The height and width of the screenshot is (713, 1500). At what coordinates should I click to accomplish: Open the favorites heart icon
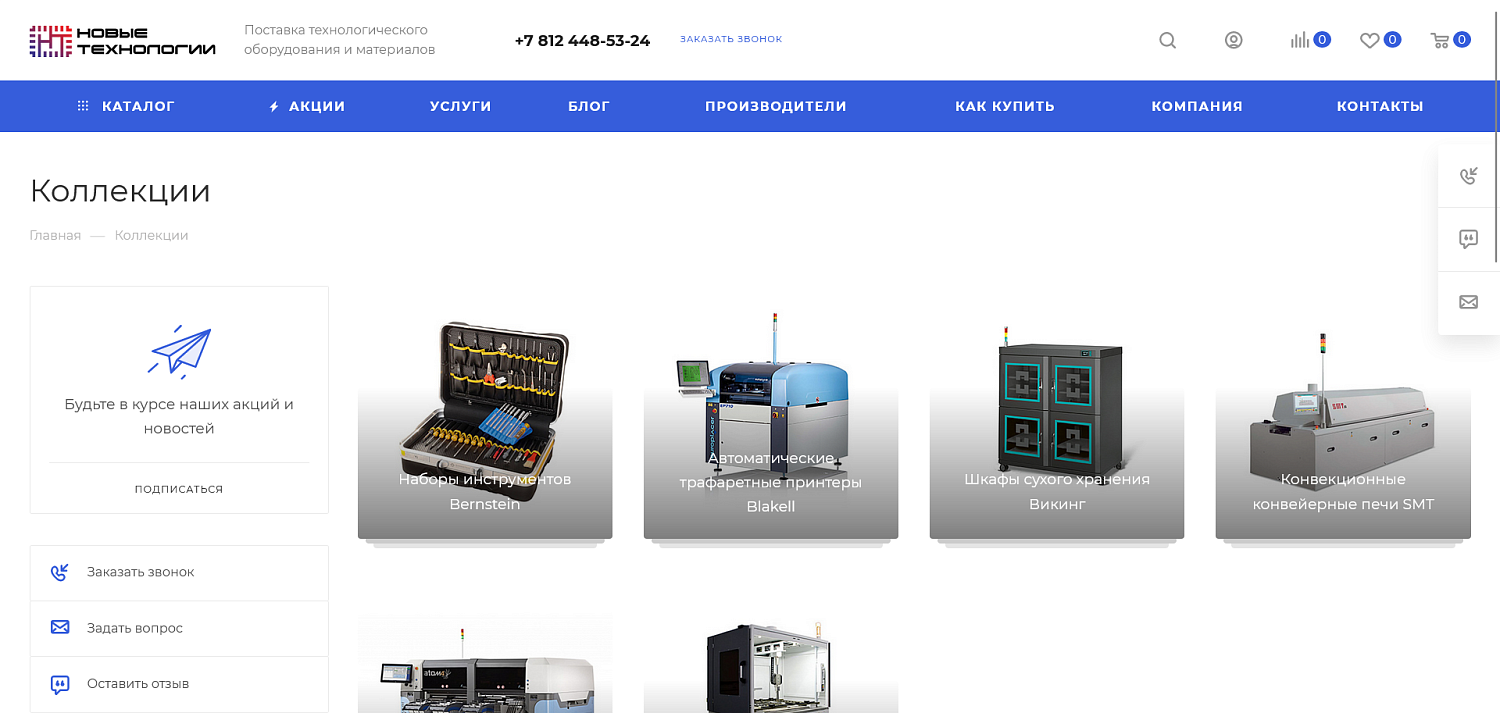pyautogui.click(x=1369, y=40)
